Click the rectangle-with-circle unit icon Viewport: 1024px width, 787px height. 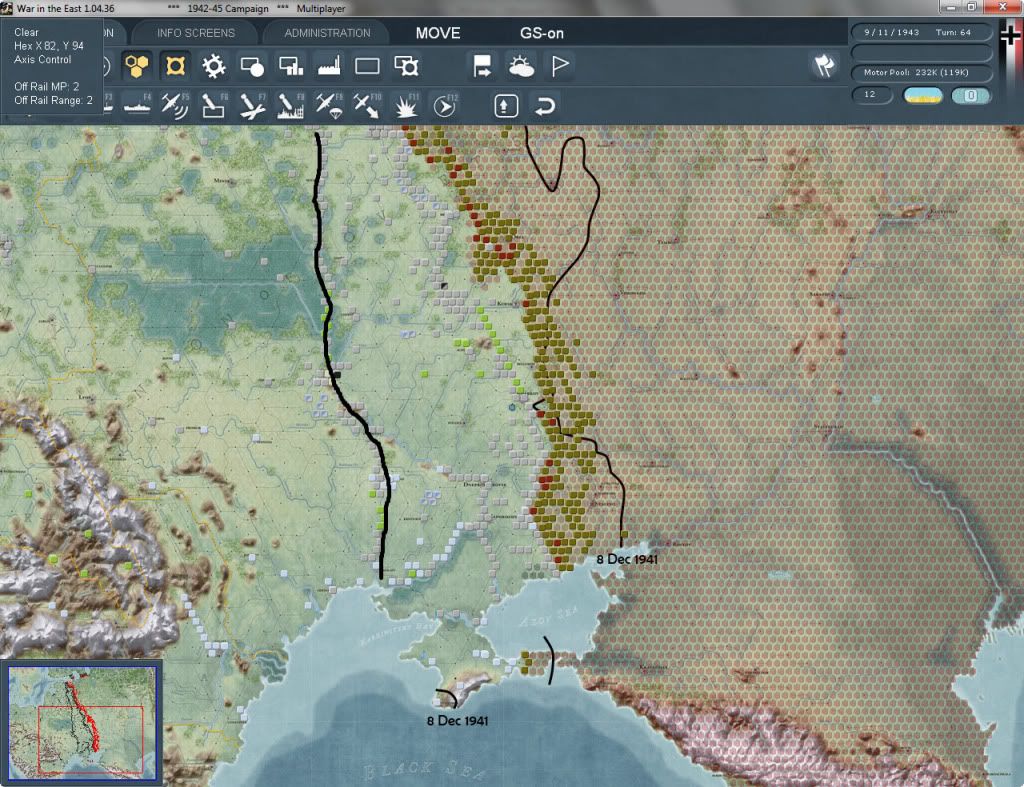pos(252,66)
